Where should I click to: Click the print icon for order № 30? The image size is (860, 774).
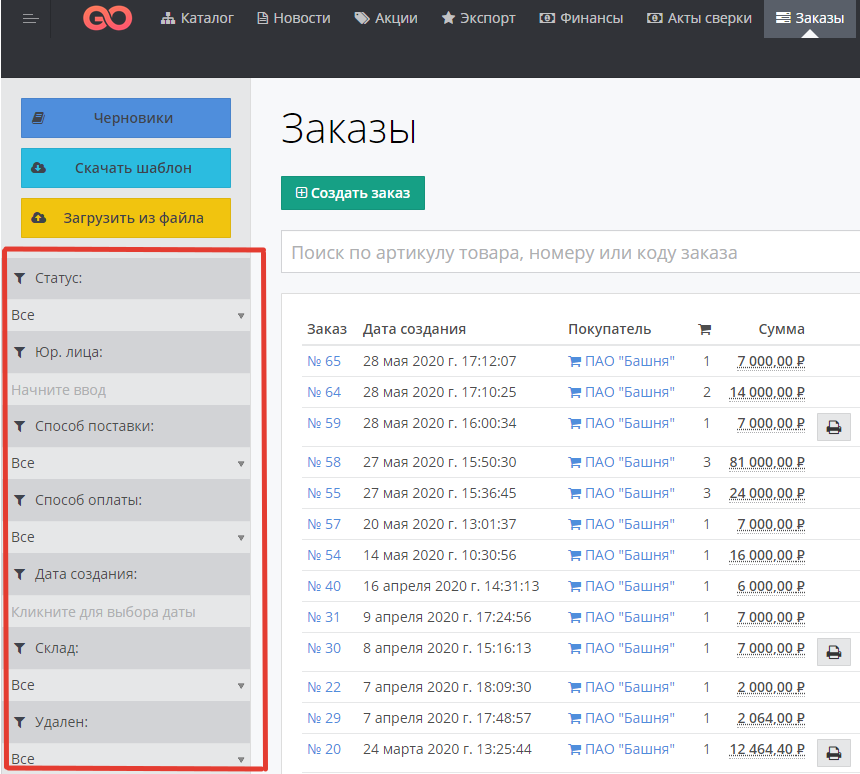tap(833, 652)
